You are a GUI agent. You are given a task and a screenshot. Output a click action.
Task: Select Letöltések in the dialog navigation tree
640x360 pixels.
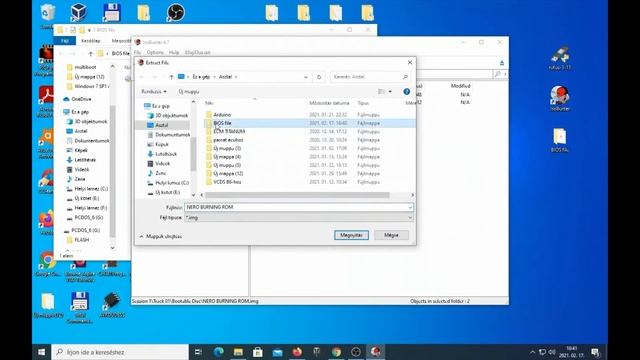pyautogui.click(x=166, y=154)
